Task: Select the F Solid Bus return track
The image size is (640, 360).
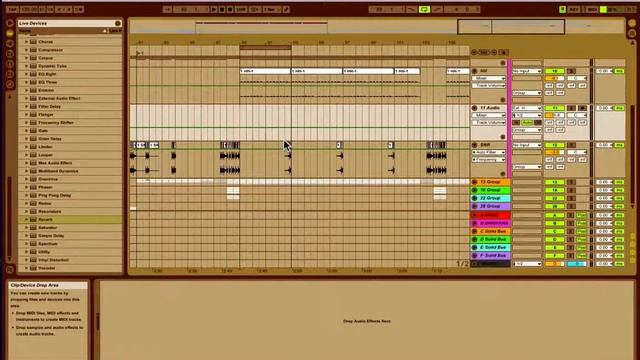Action: click(493, 256)
